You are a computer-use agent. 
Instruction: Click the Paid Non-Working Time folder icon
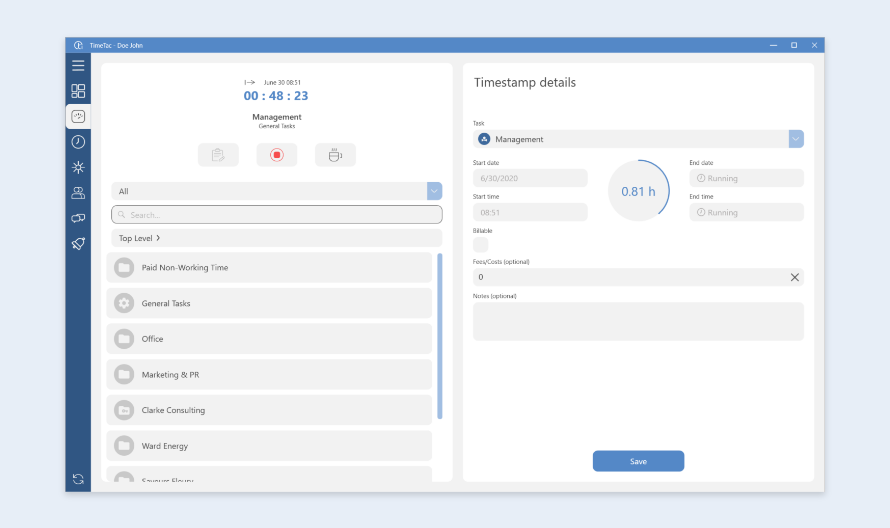(x=124, y=267)
